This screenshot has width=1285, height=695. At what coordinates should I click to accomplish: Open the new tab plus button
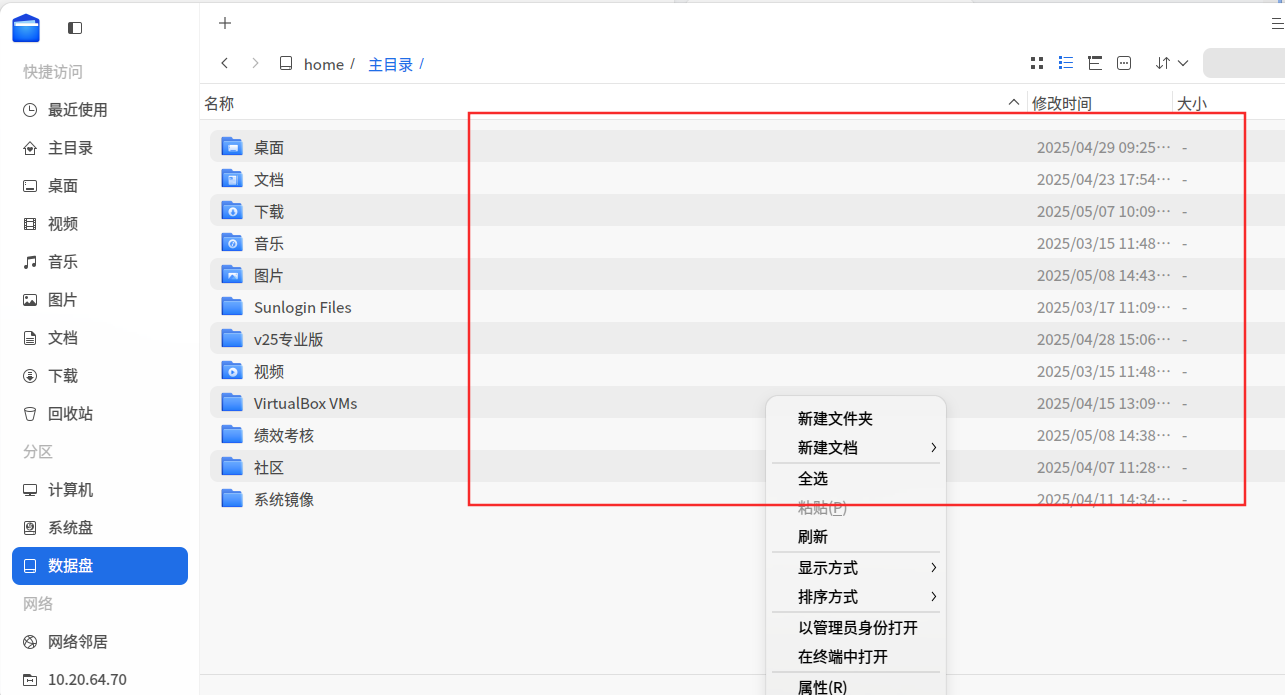[225, 23]
